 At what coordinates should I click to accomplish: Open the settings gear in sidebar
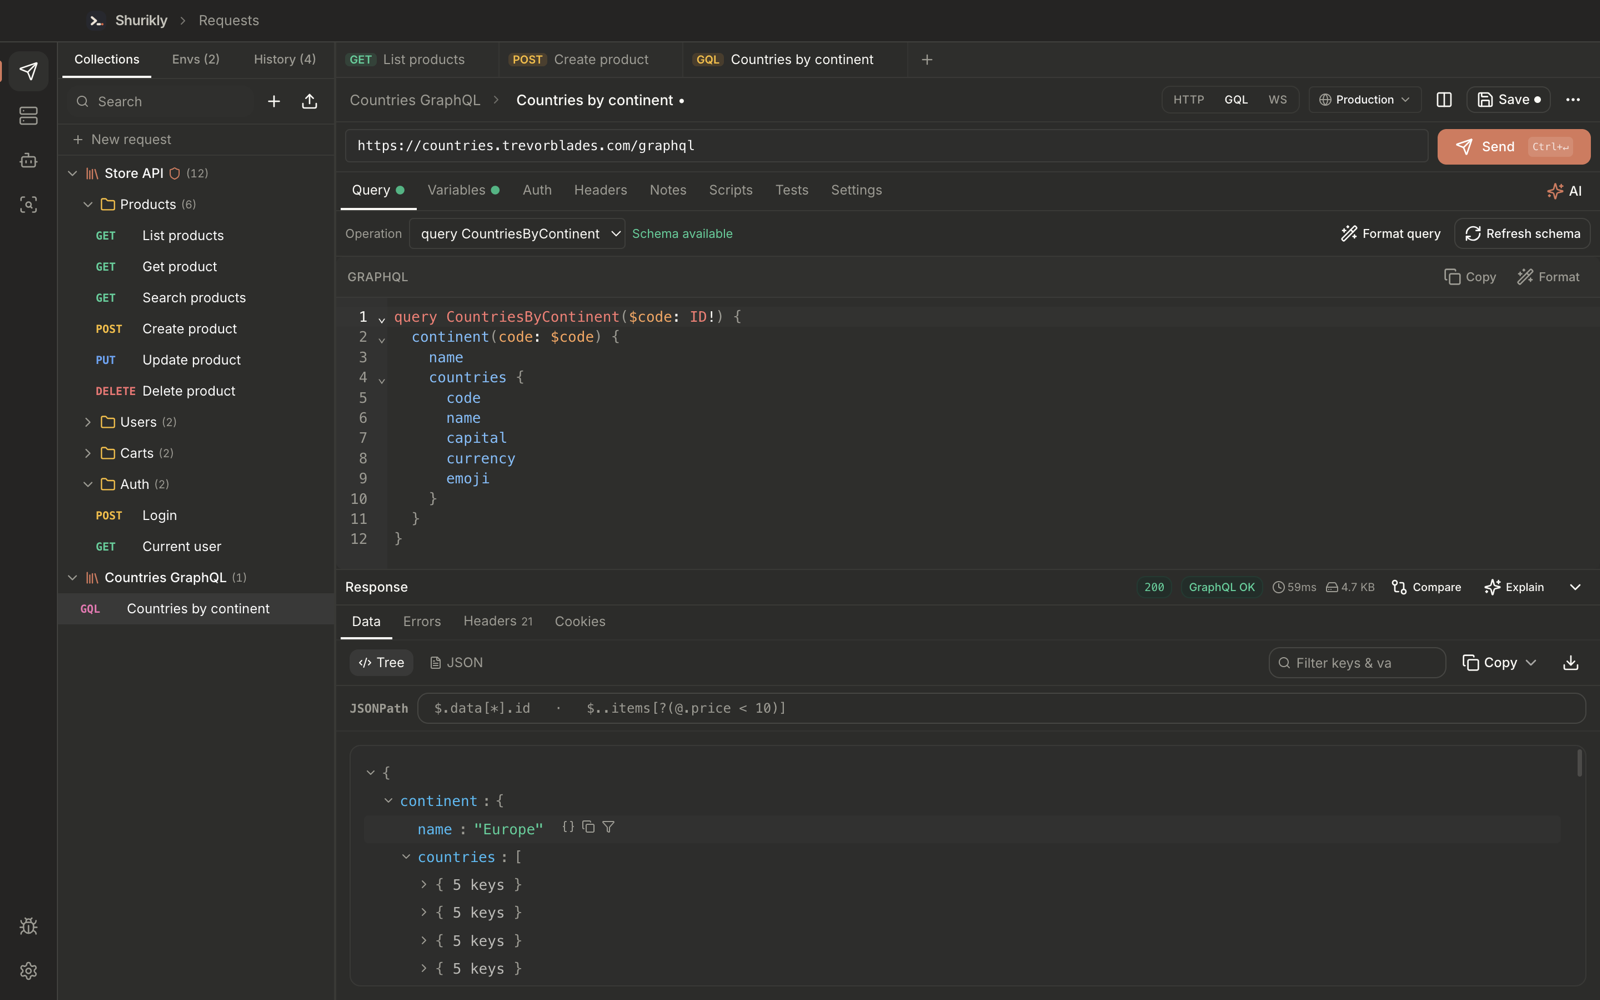(x=28, y=970)
